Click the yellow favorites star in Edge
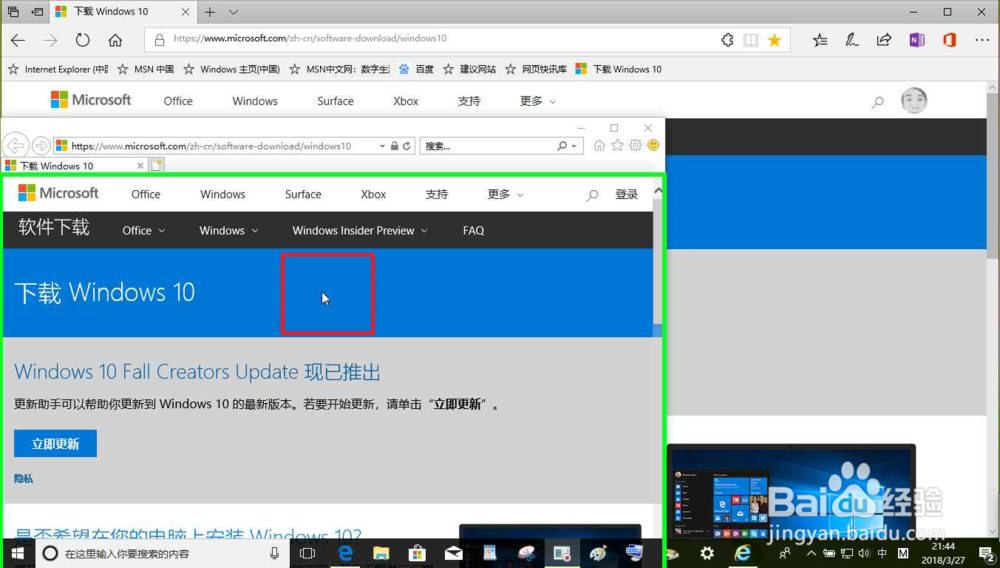1000x568 pixels. point(774,40)
